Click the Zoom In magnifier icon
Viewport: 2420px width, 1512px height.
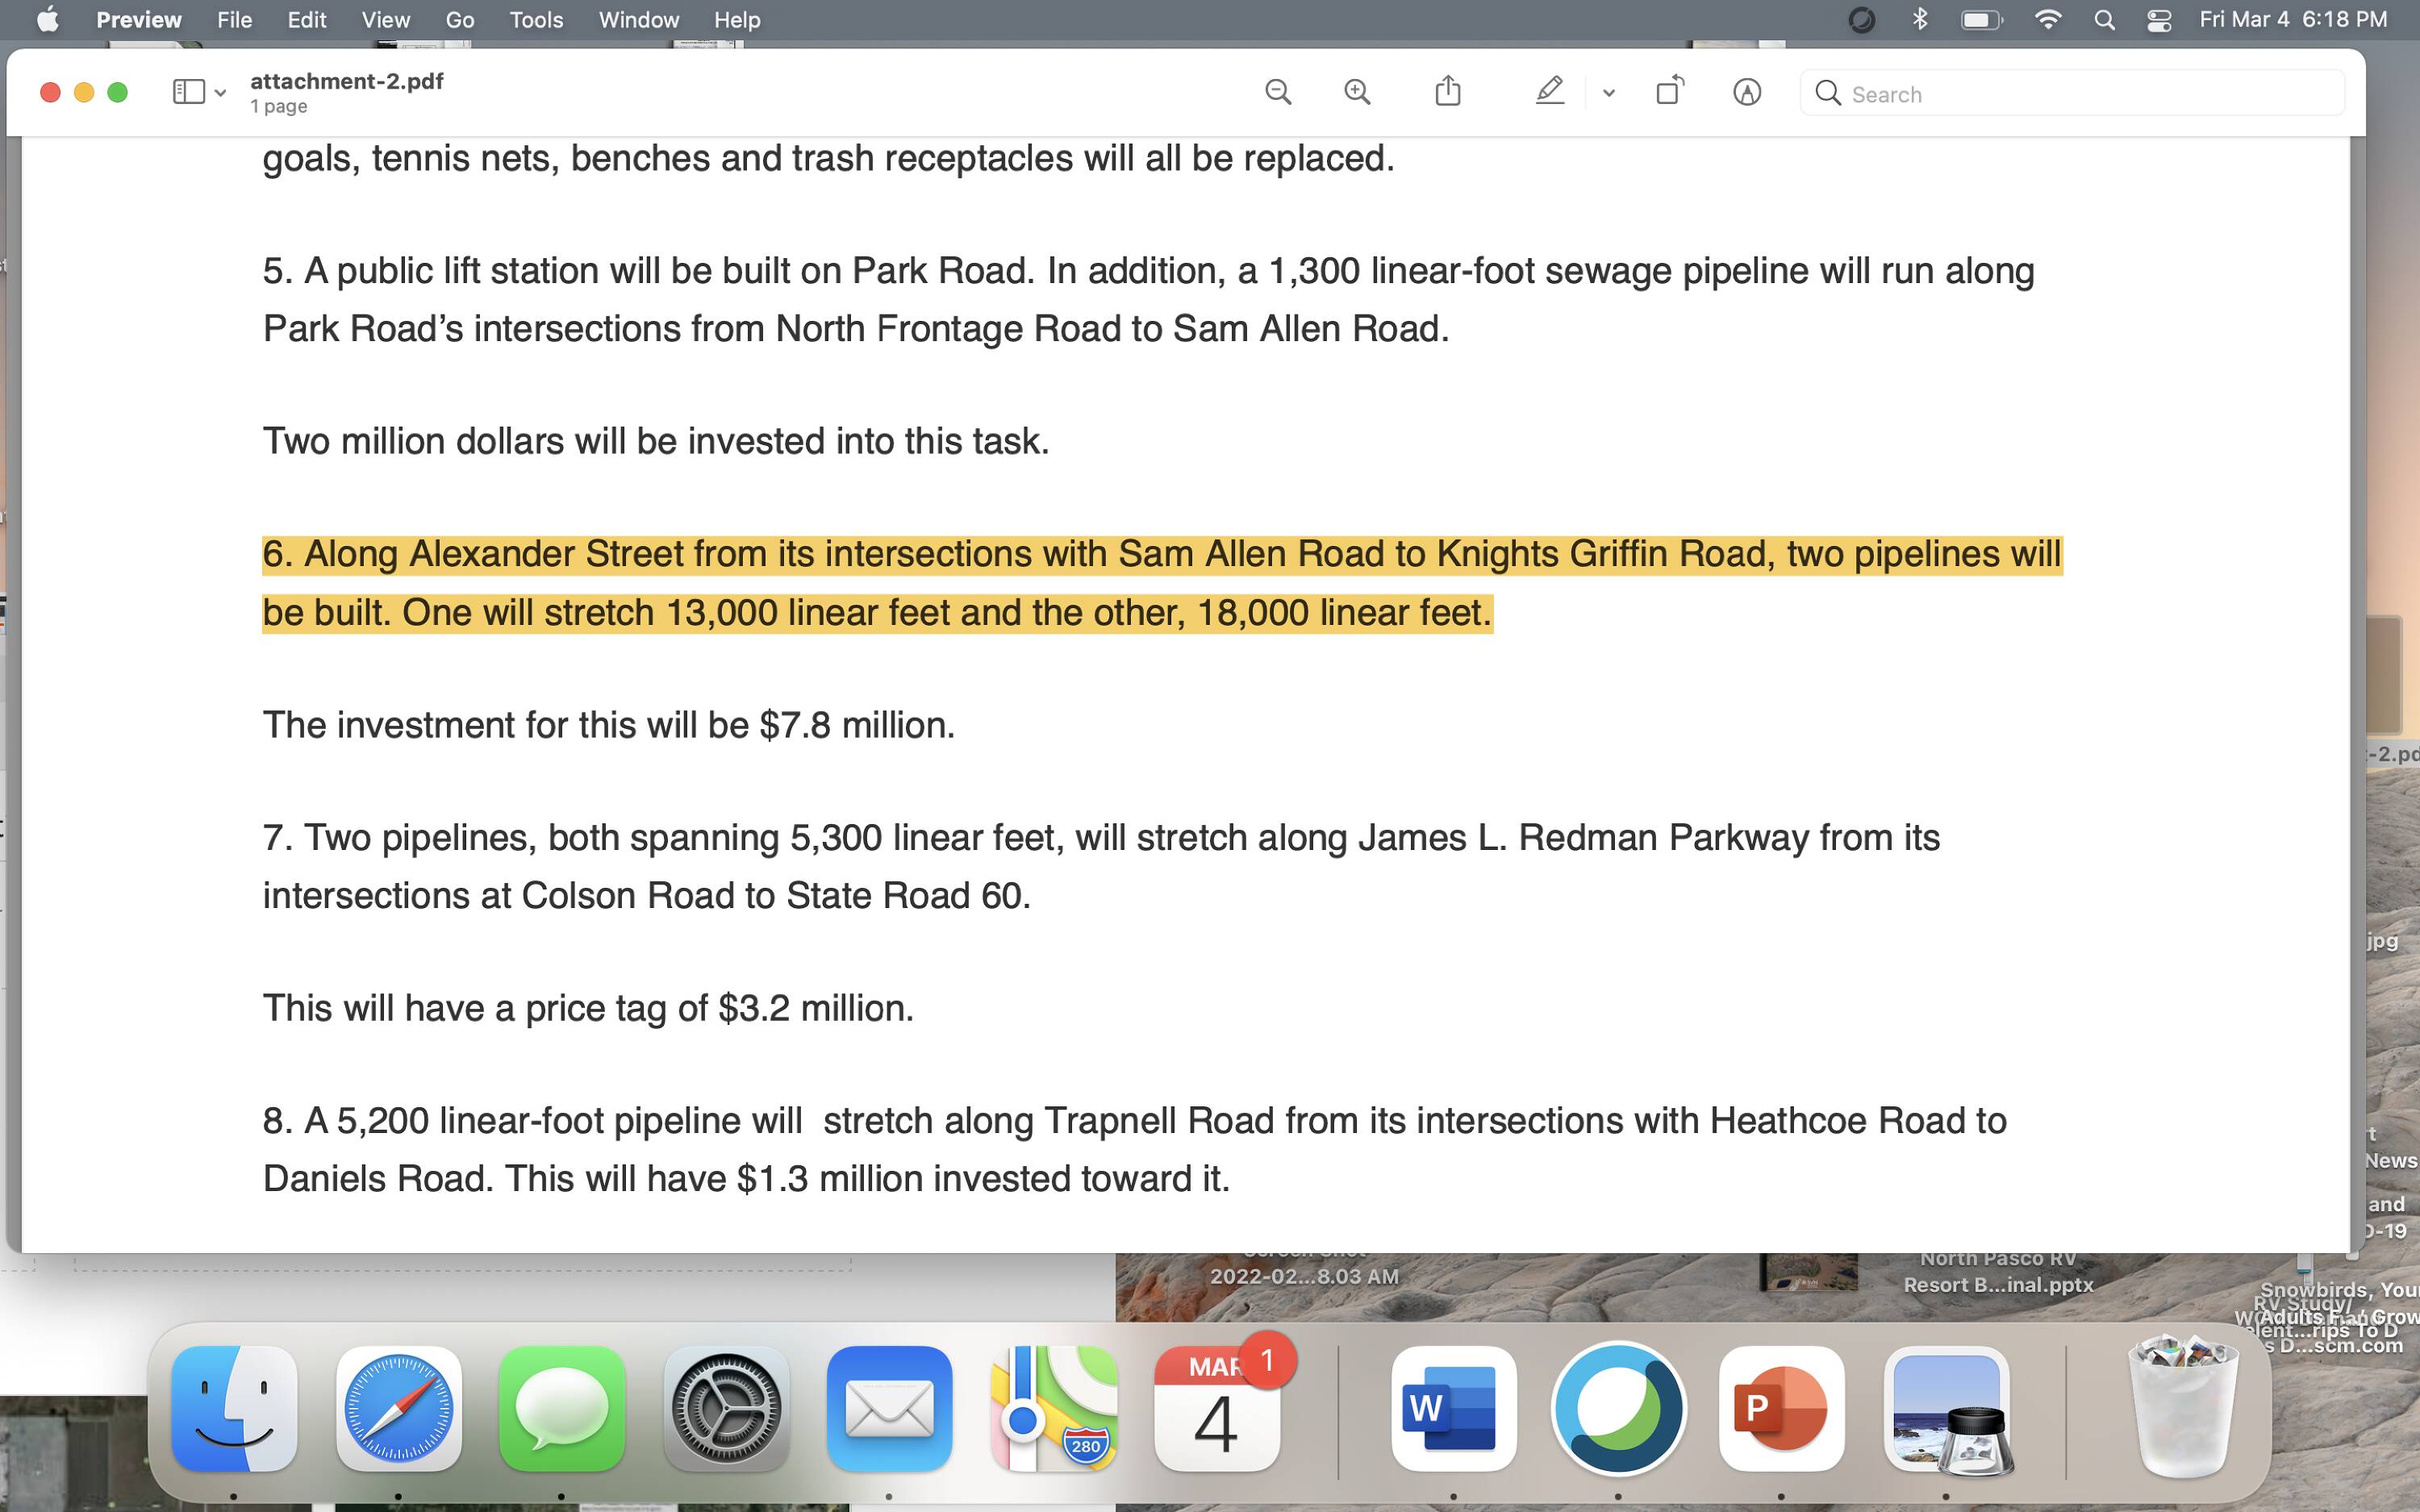tap(1357, 93)
